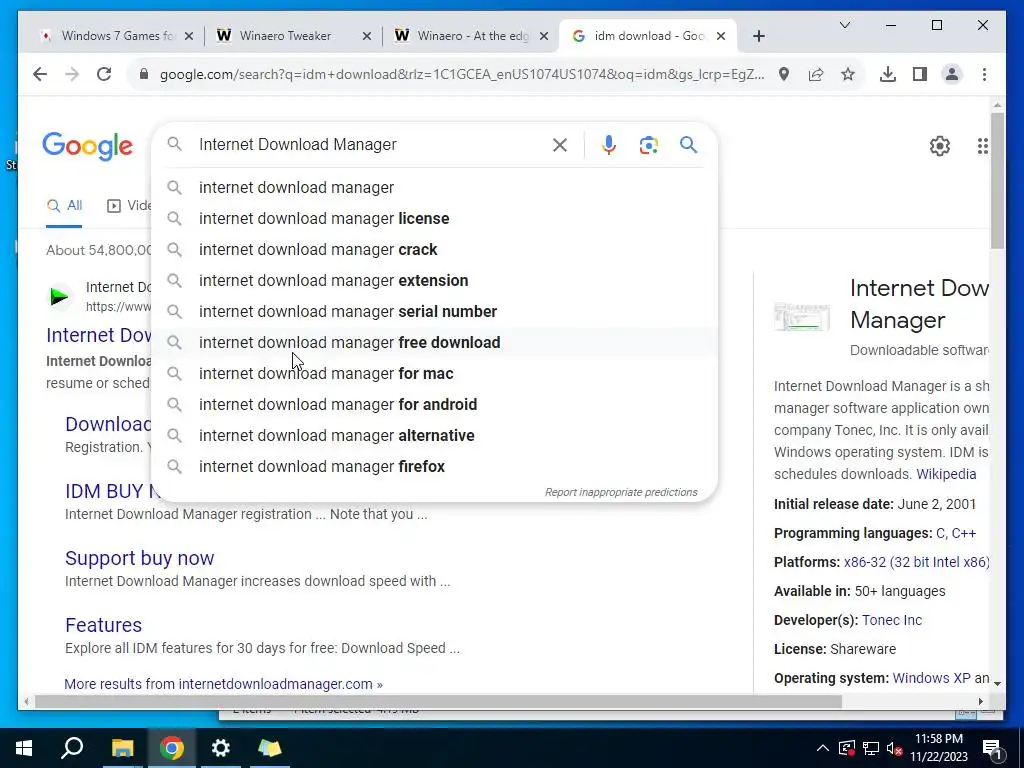Open the 'Tonec Inc' developer link
1024x768 pixels.
(892, 620)
